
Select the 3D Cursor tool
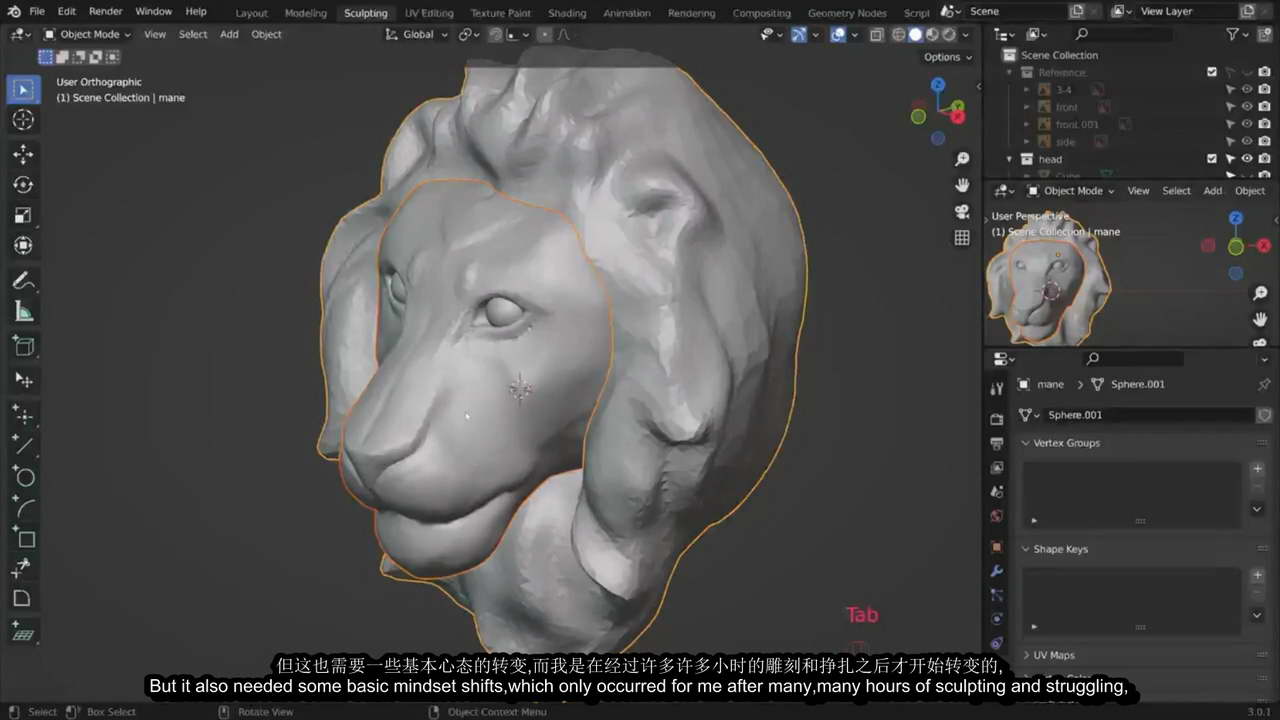[x=22, y=120]
